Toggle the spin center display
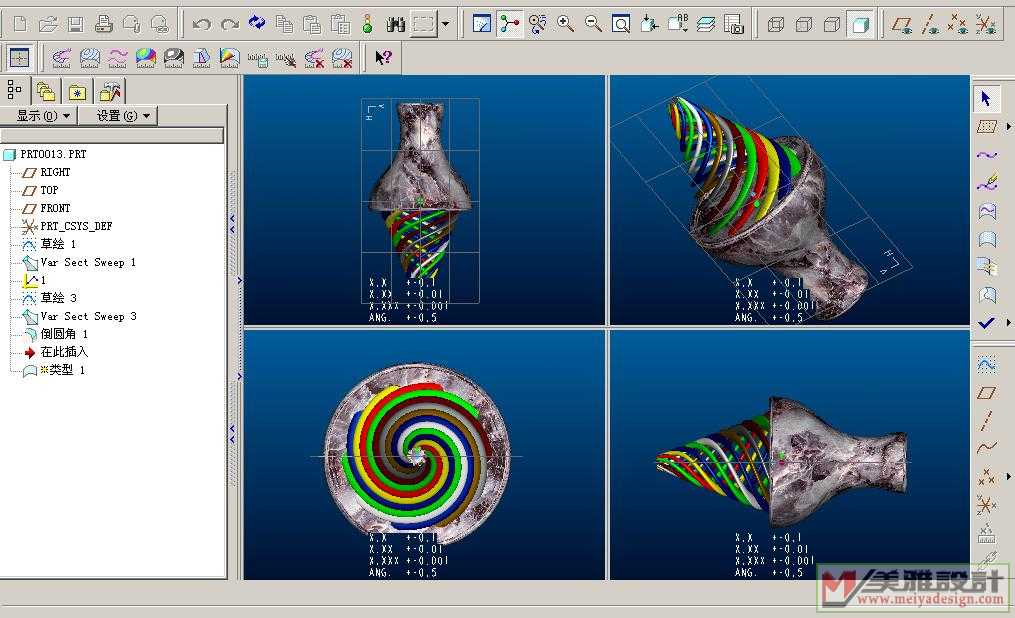Image resolution: width=1015 pixels, height=618 pixels. pyautogui.click(x=509, y=25)
